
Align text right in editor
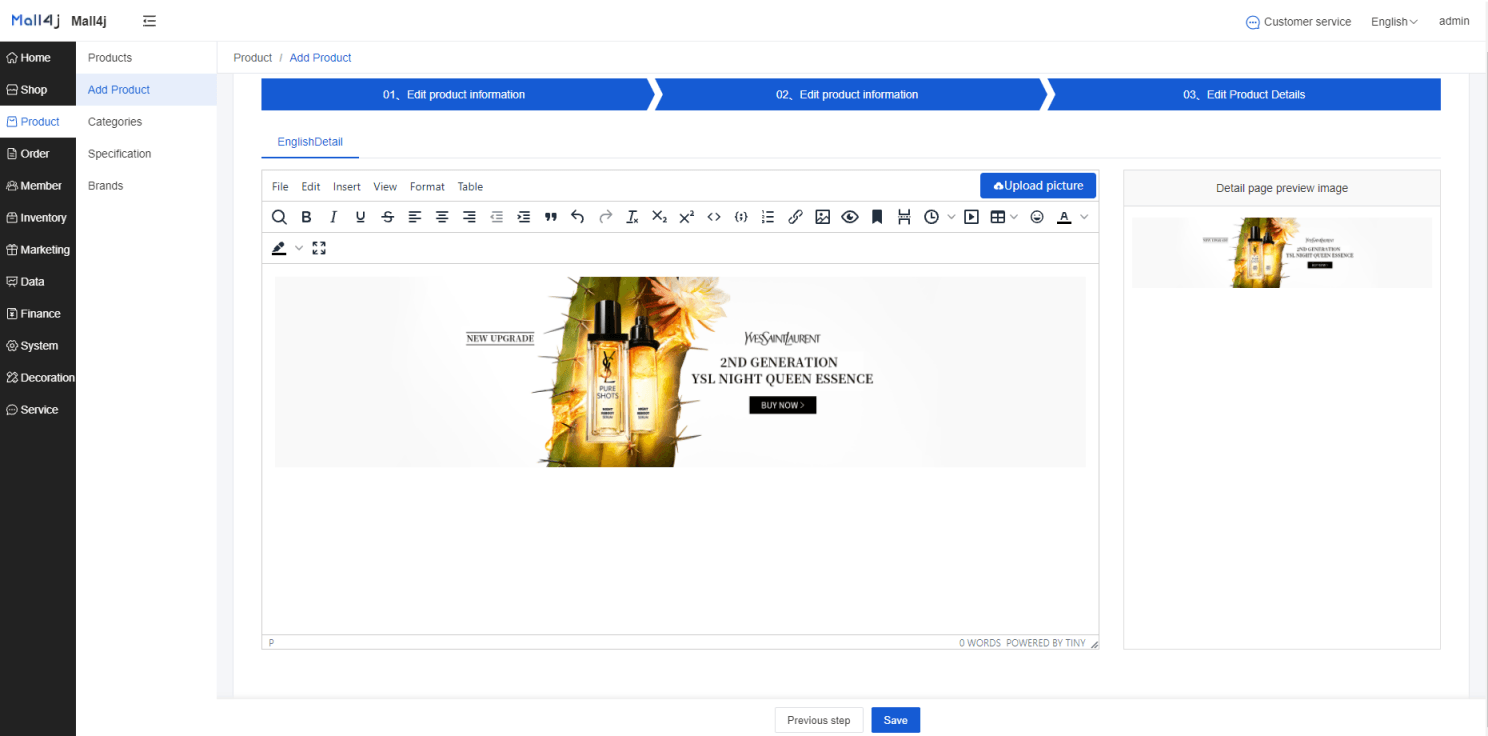click(469, 217)
